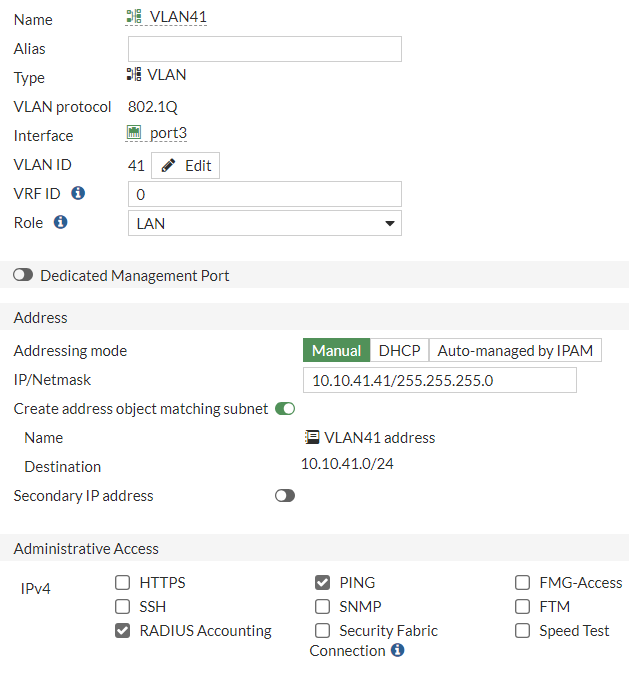This screenshot has width=629, height=675.
Task: Disable Create address object matching subnet
Action: coord(285,408)
